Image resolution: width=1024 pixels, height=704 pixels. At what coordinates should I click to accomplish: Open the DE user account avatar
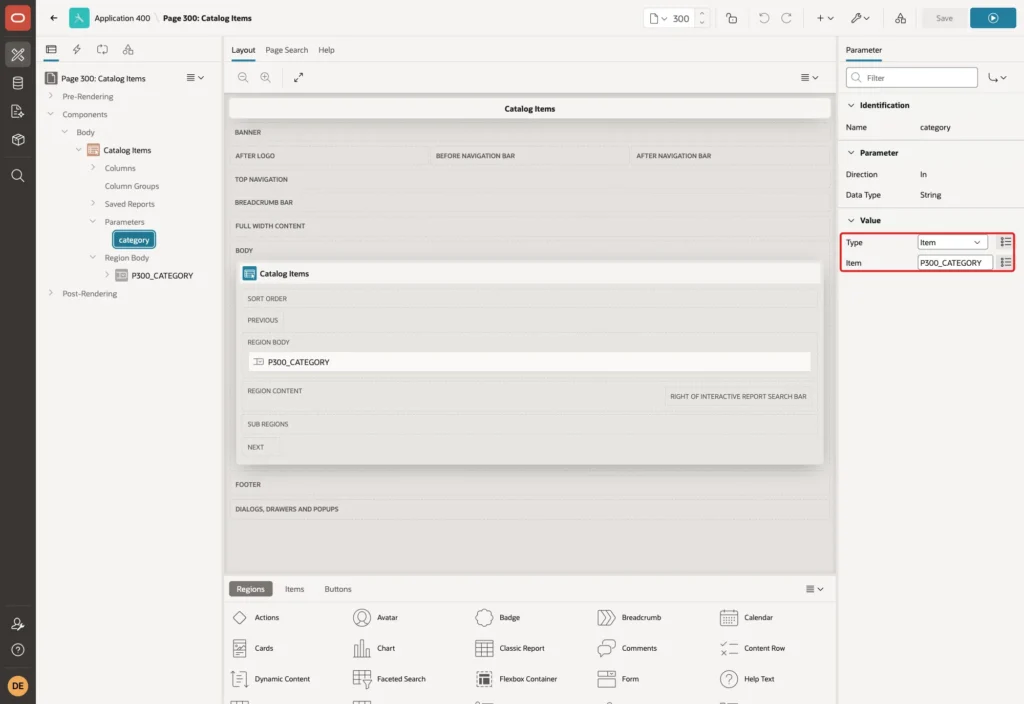[18, 686]
